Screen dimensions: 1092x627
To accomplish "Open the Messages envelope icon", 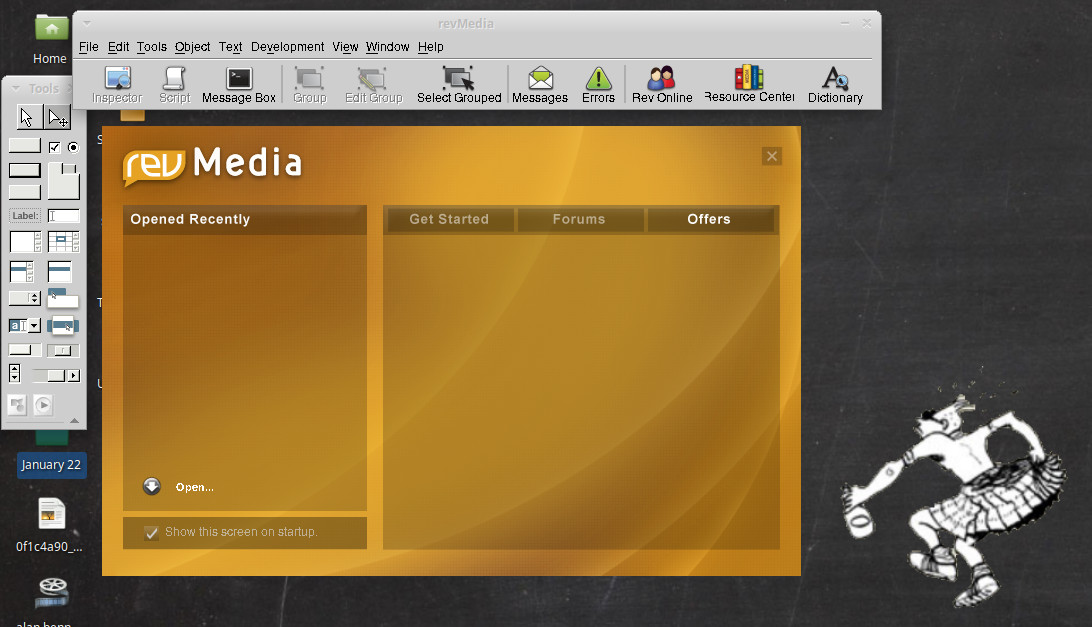I will tap(540, 84).
